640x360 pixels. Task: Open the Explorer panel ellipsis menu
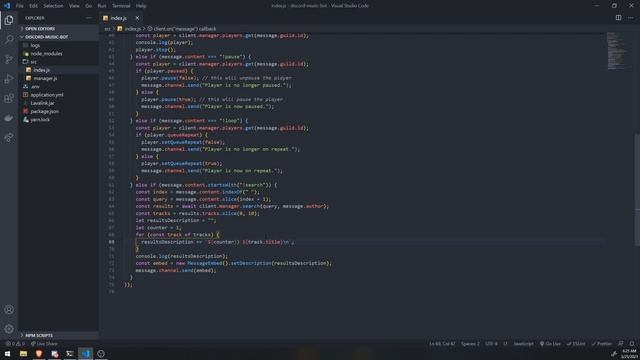89,18
